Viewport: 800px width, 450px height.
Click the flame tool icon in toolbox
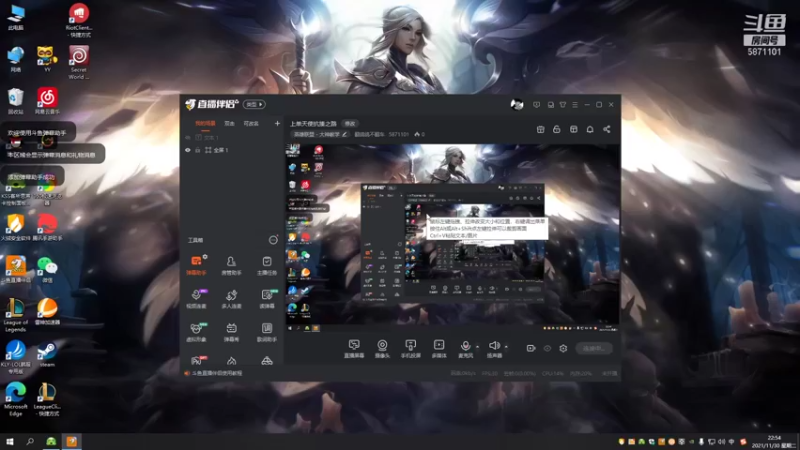[x=231, y=361]
